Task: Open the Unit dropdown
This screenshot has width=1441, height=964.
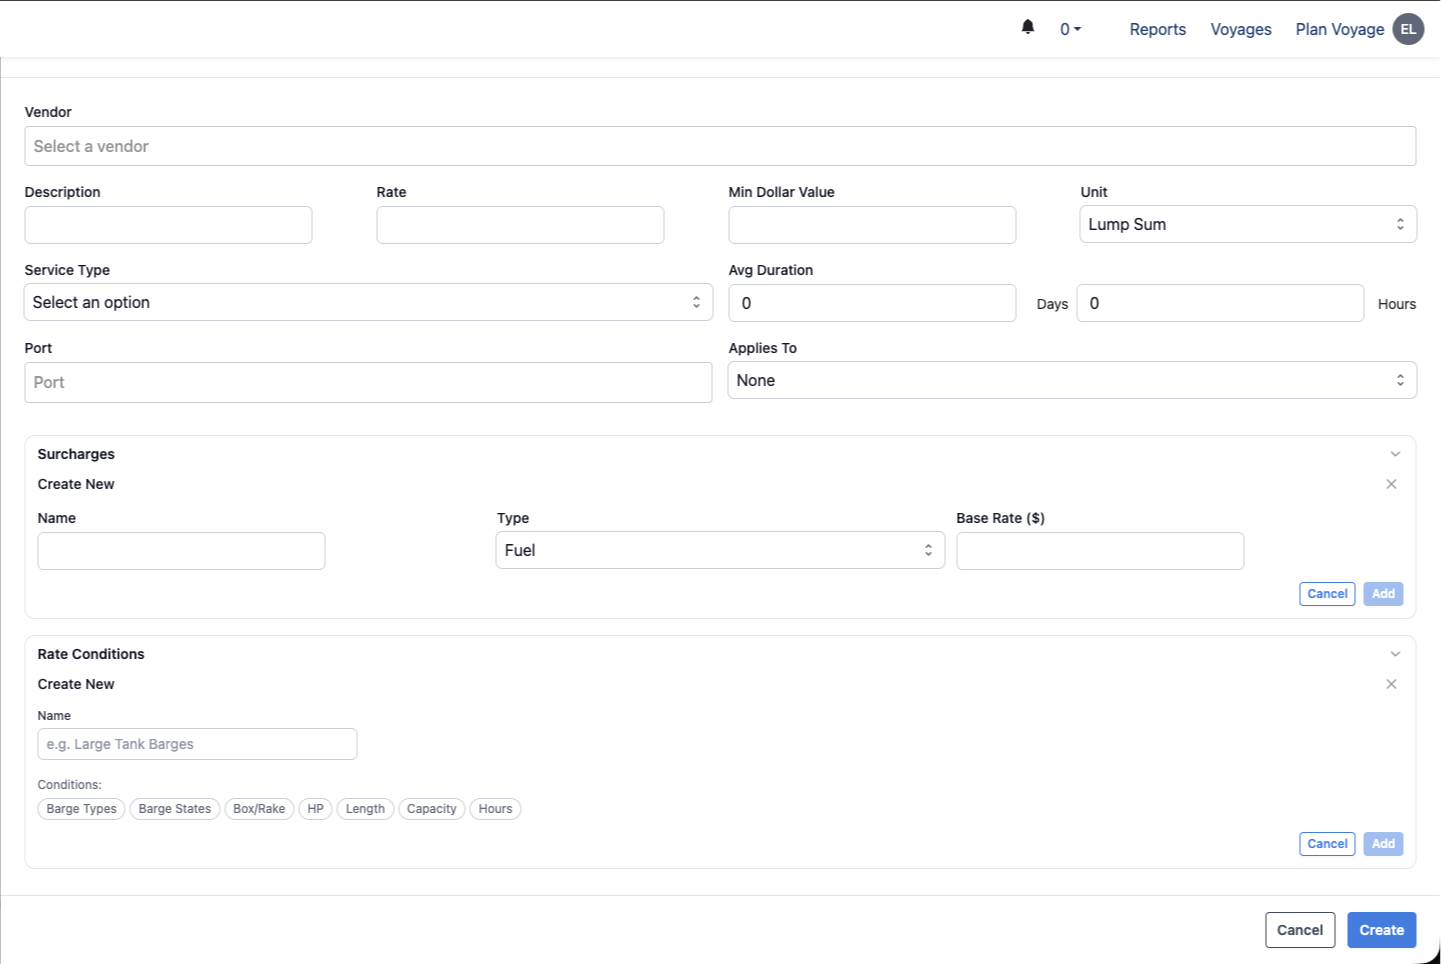Action: [x=1247, y=224]
